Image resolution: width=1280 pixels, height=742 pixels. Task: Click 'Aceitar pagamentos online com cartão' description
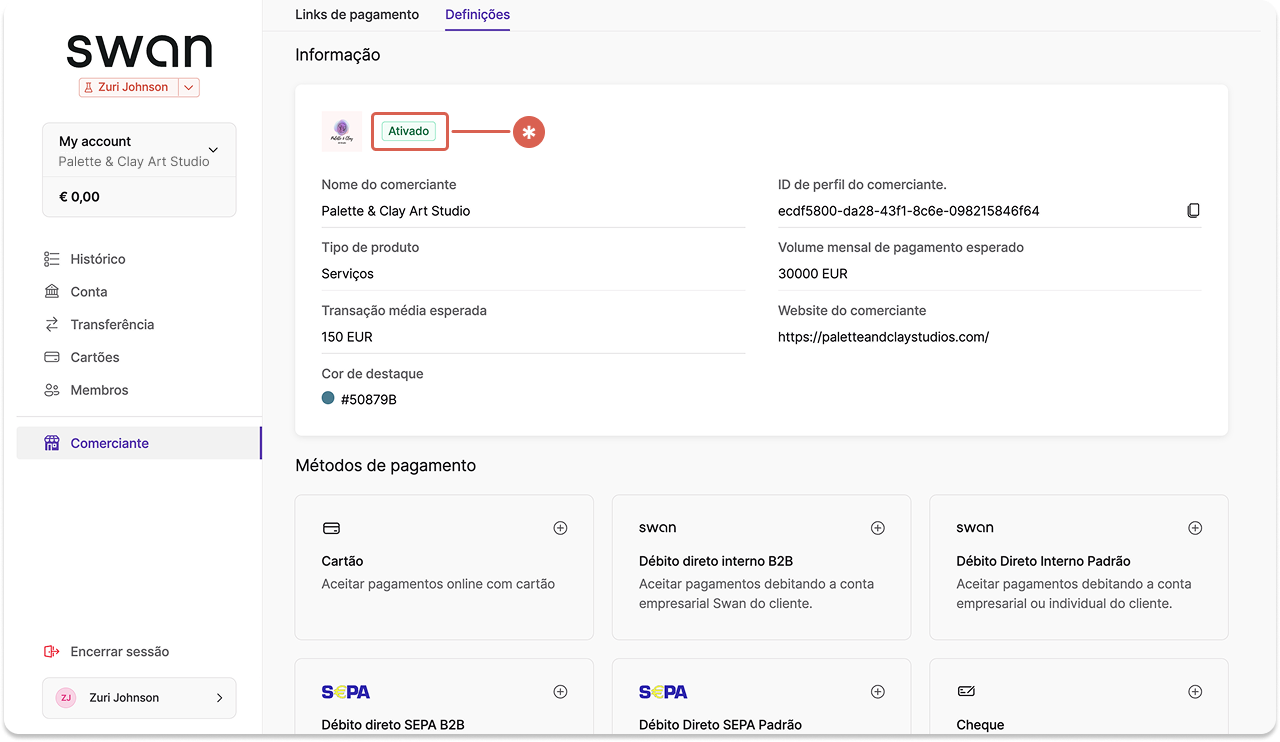438,584
